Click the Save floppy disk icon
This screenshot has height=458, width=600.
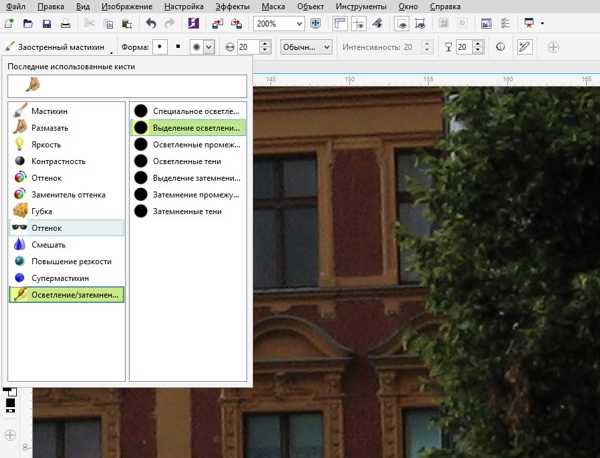pos(47,24)
